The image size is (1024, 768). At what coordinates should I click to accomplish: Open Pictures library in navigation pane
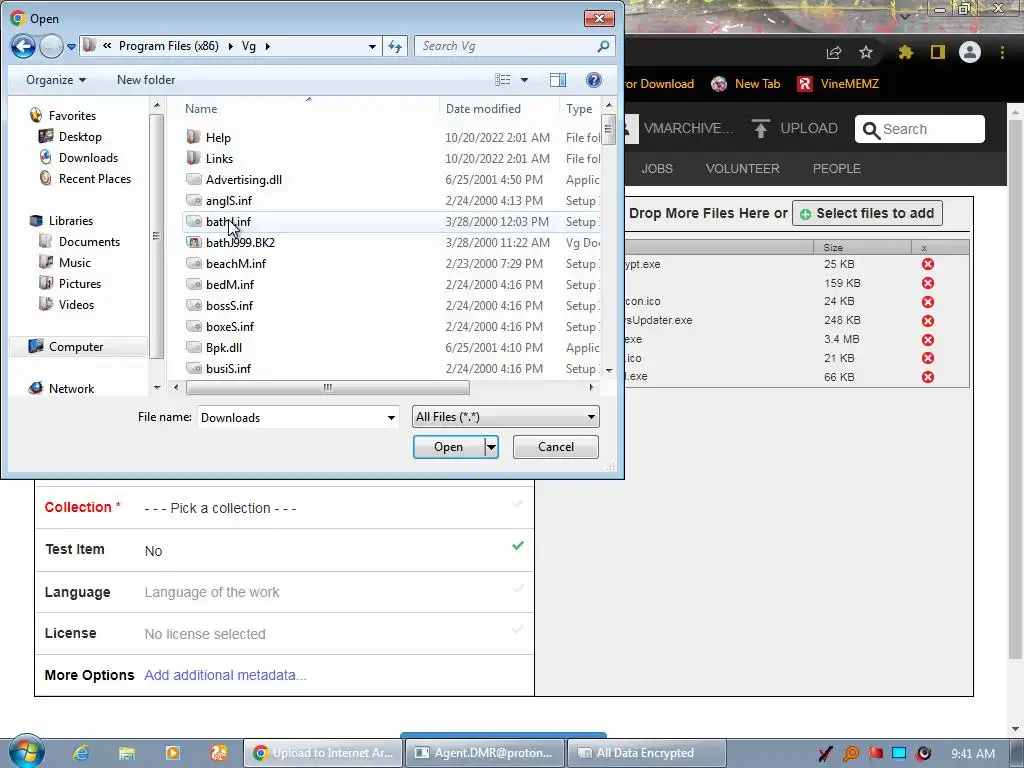click(x=80, y=283)
